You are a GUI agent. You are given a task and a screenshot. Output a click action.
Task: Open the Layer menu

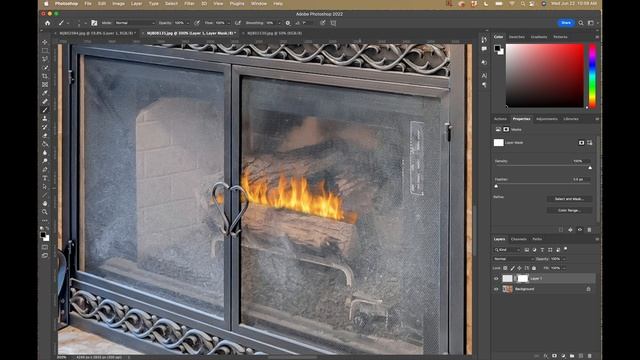coord(136,4)
